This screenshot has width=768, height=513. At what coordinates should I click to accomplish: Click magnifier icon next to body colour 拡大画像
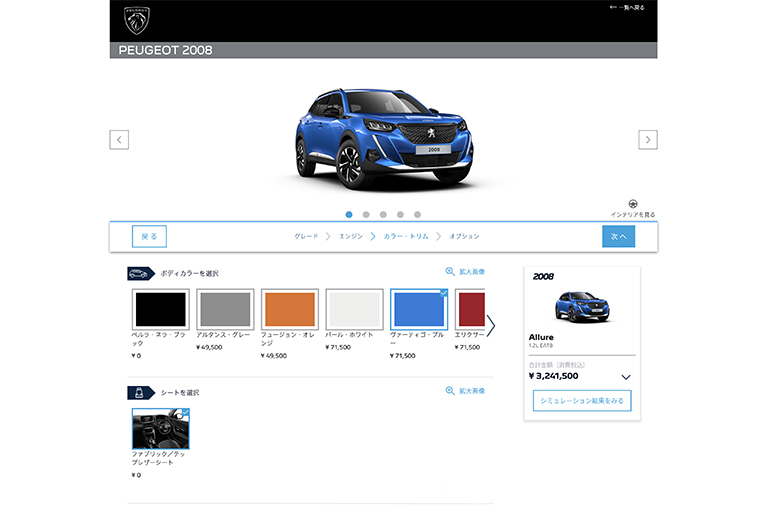(450, 271)
